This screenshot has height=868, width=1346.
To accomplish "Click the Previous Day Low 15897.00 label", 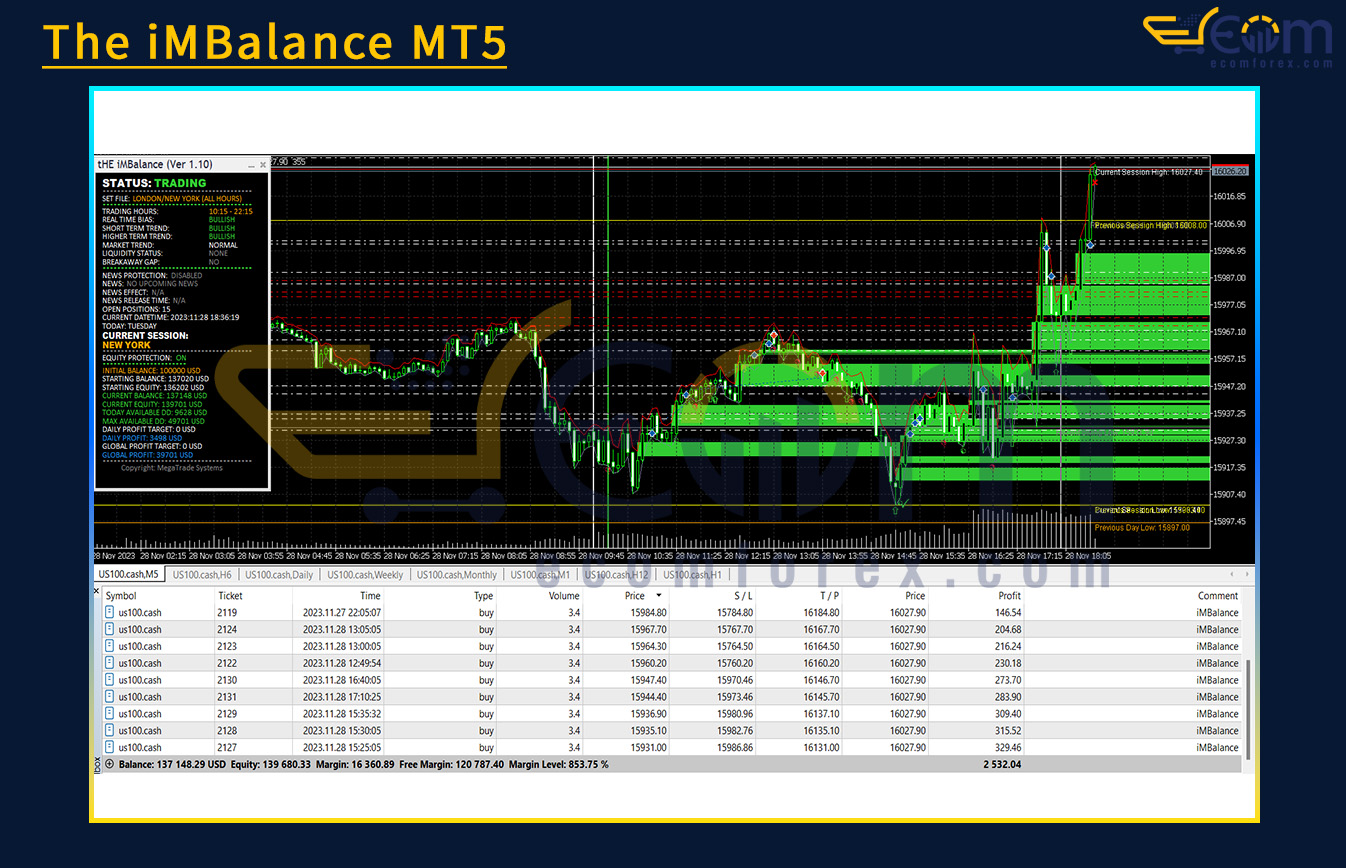I will pos(1142,527).
